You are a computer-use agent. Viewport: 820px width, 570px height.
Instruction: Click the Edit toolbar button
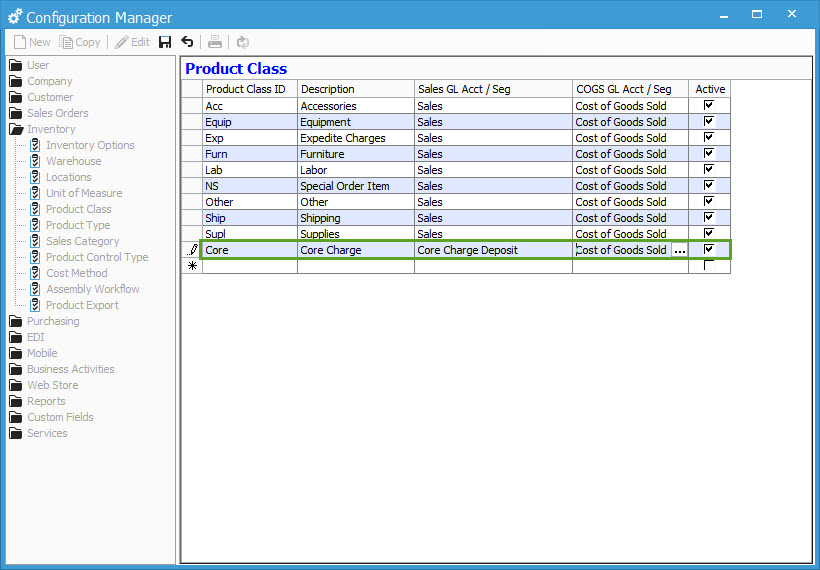tap(133, 42)
